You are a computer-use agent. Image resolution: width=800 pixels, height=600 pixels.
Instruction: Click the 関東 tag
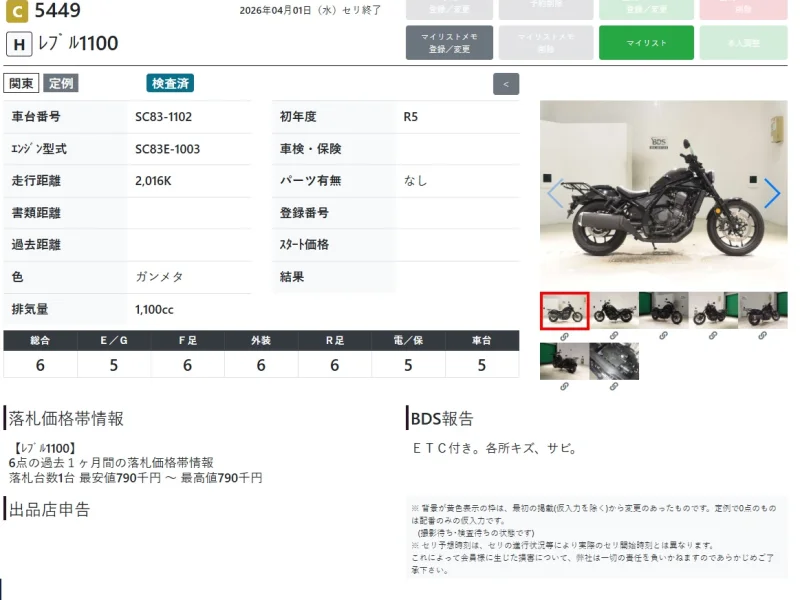click(x=21, y=83)
